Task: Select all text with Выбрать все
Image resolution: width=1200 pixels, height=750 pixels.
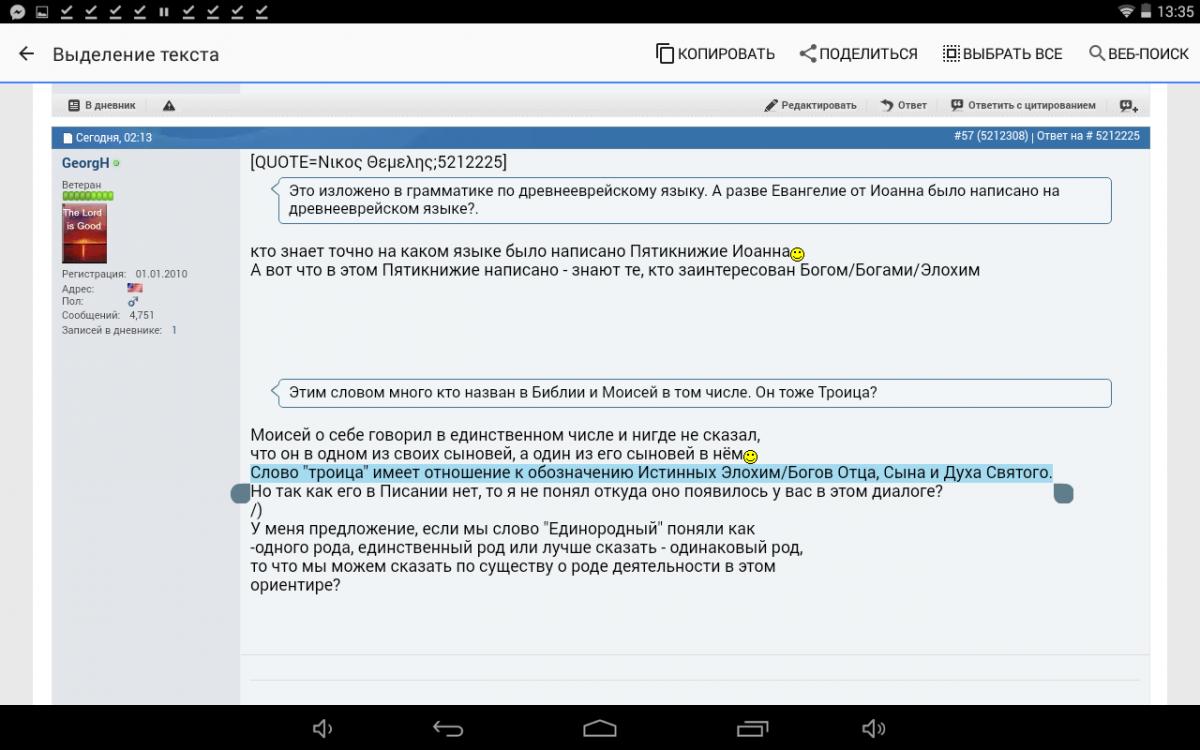Action: tap(1002, 54)
